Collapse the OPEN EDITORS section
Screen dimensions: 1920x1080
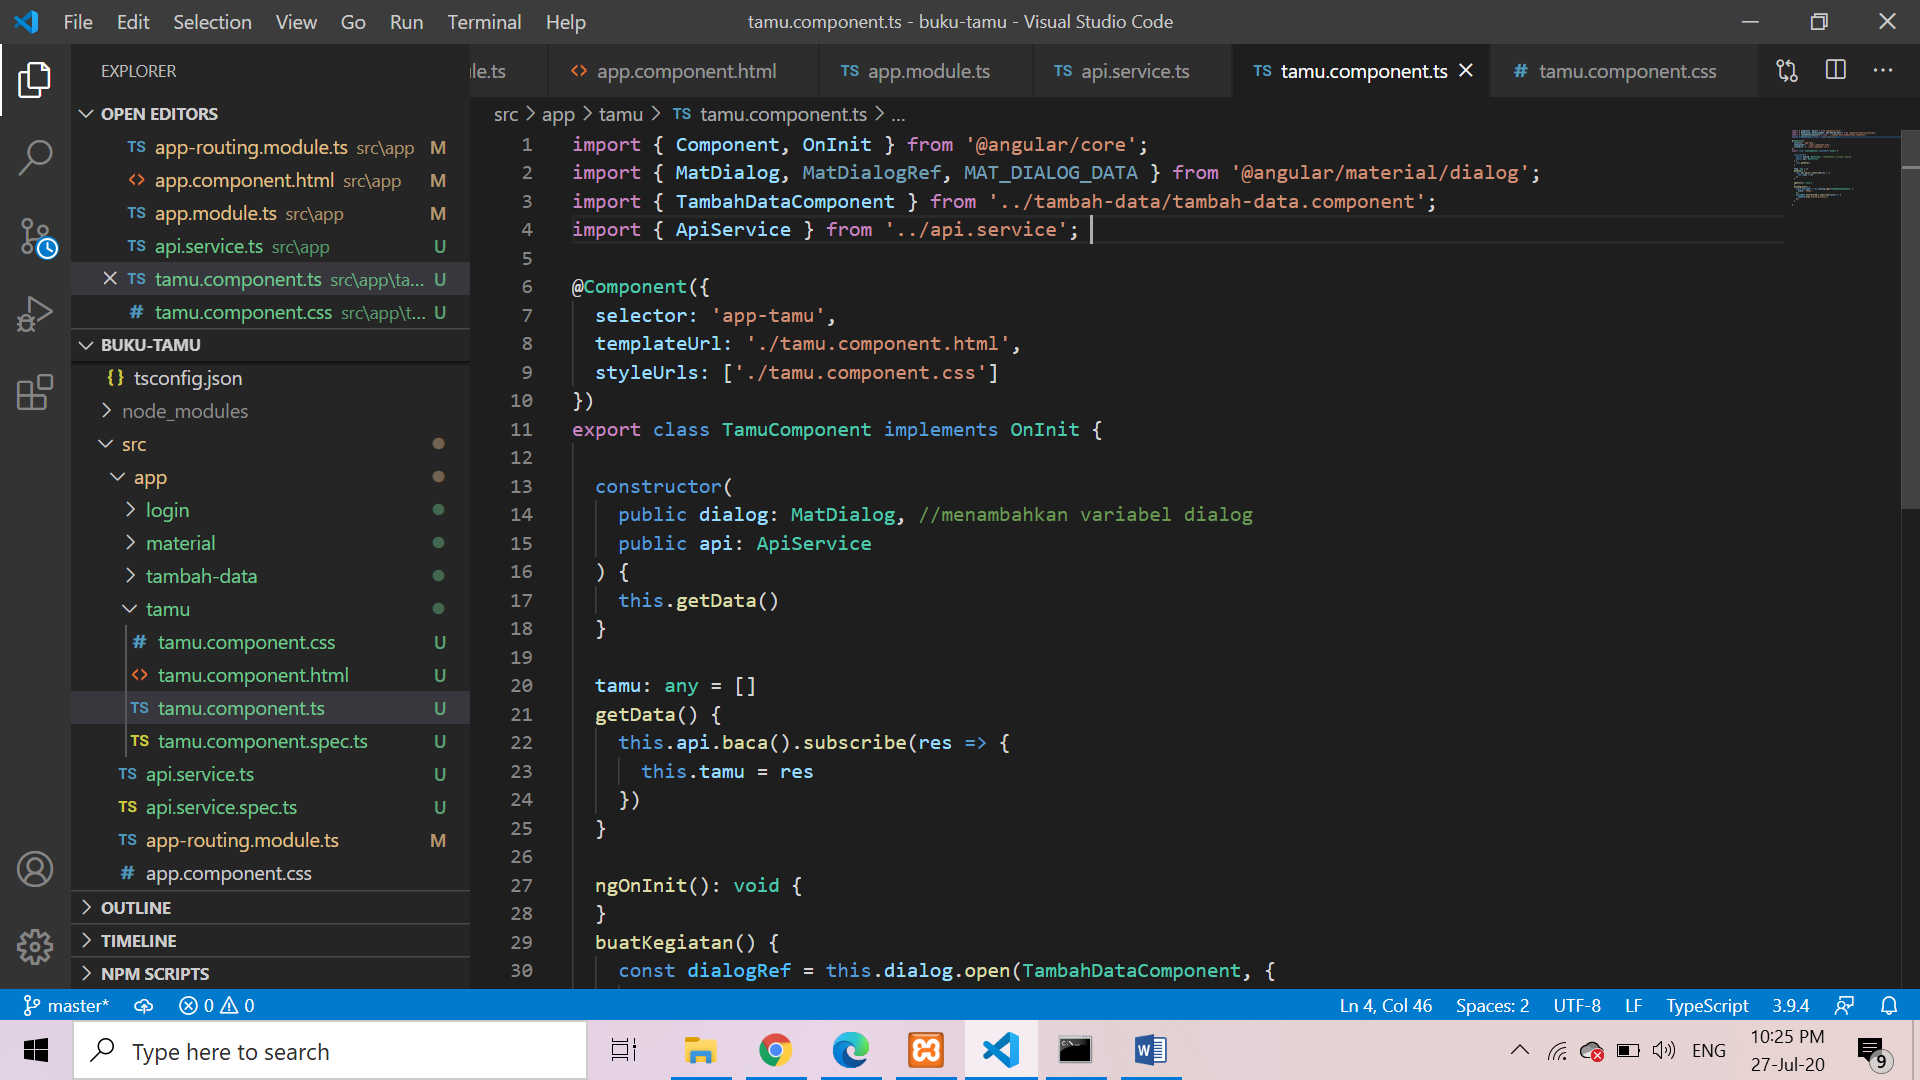(x=159, y=114)
